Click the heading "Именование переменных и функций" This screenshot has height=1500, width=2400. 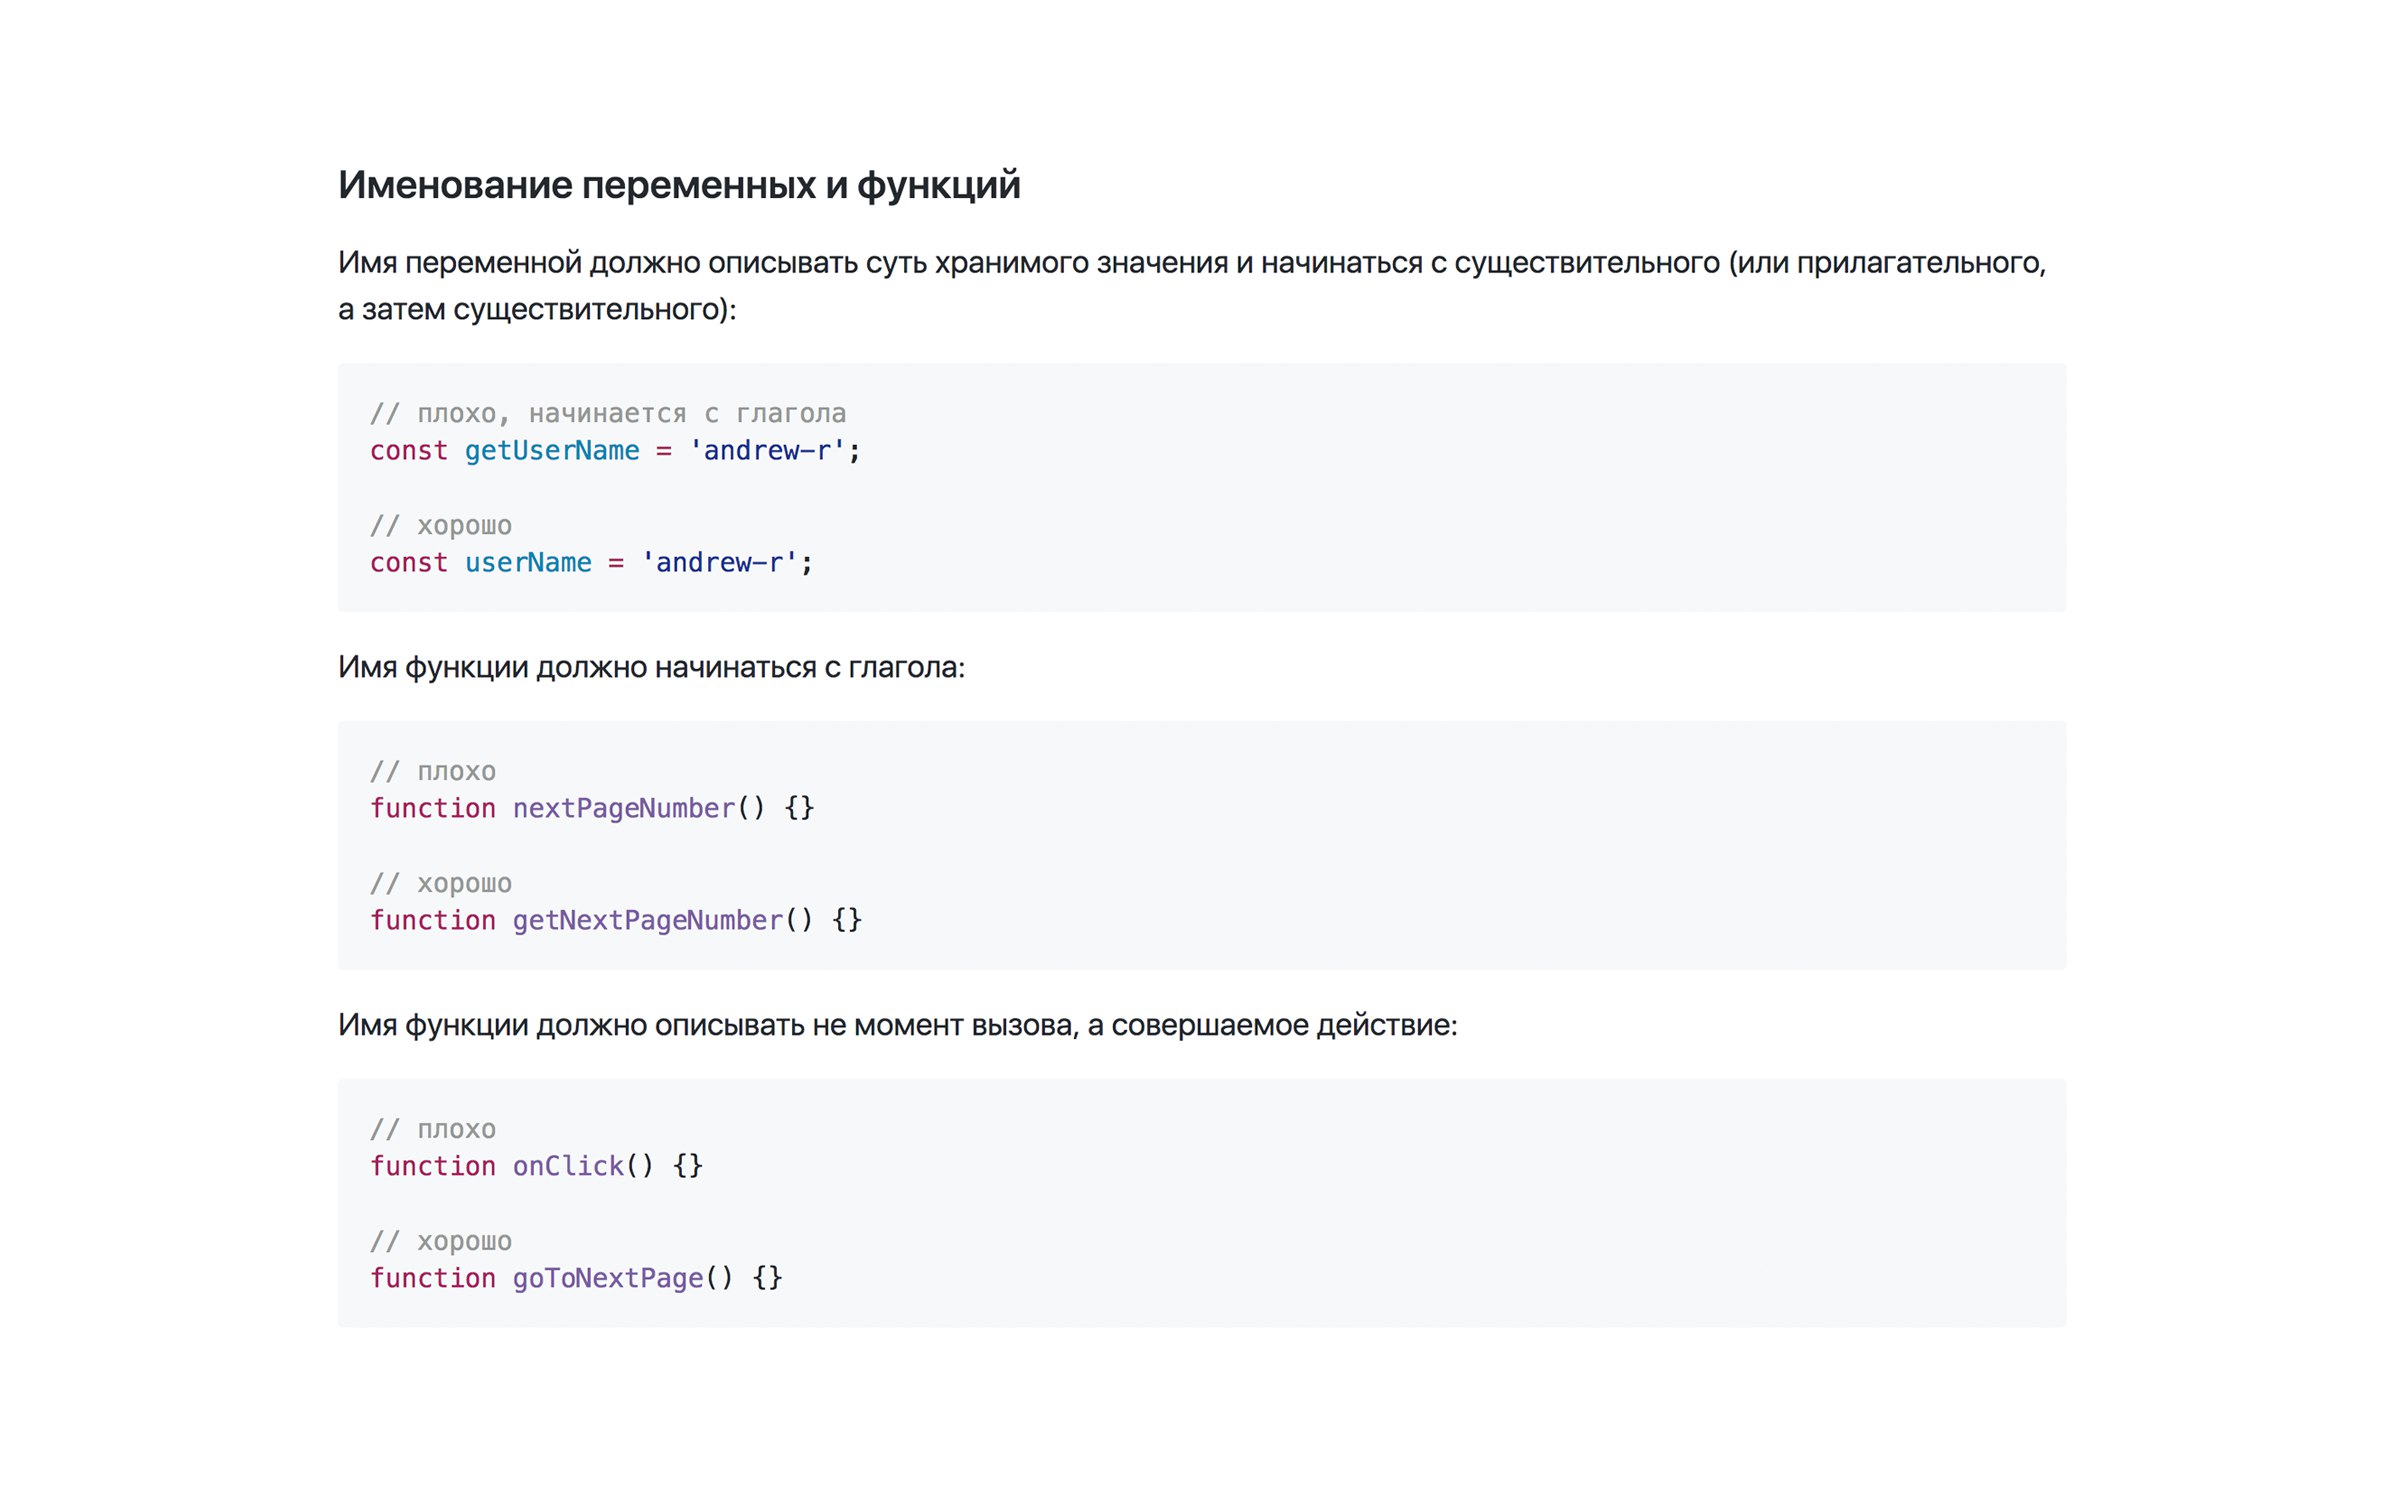(x=679, y=186)
